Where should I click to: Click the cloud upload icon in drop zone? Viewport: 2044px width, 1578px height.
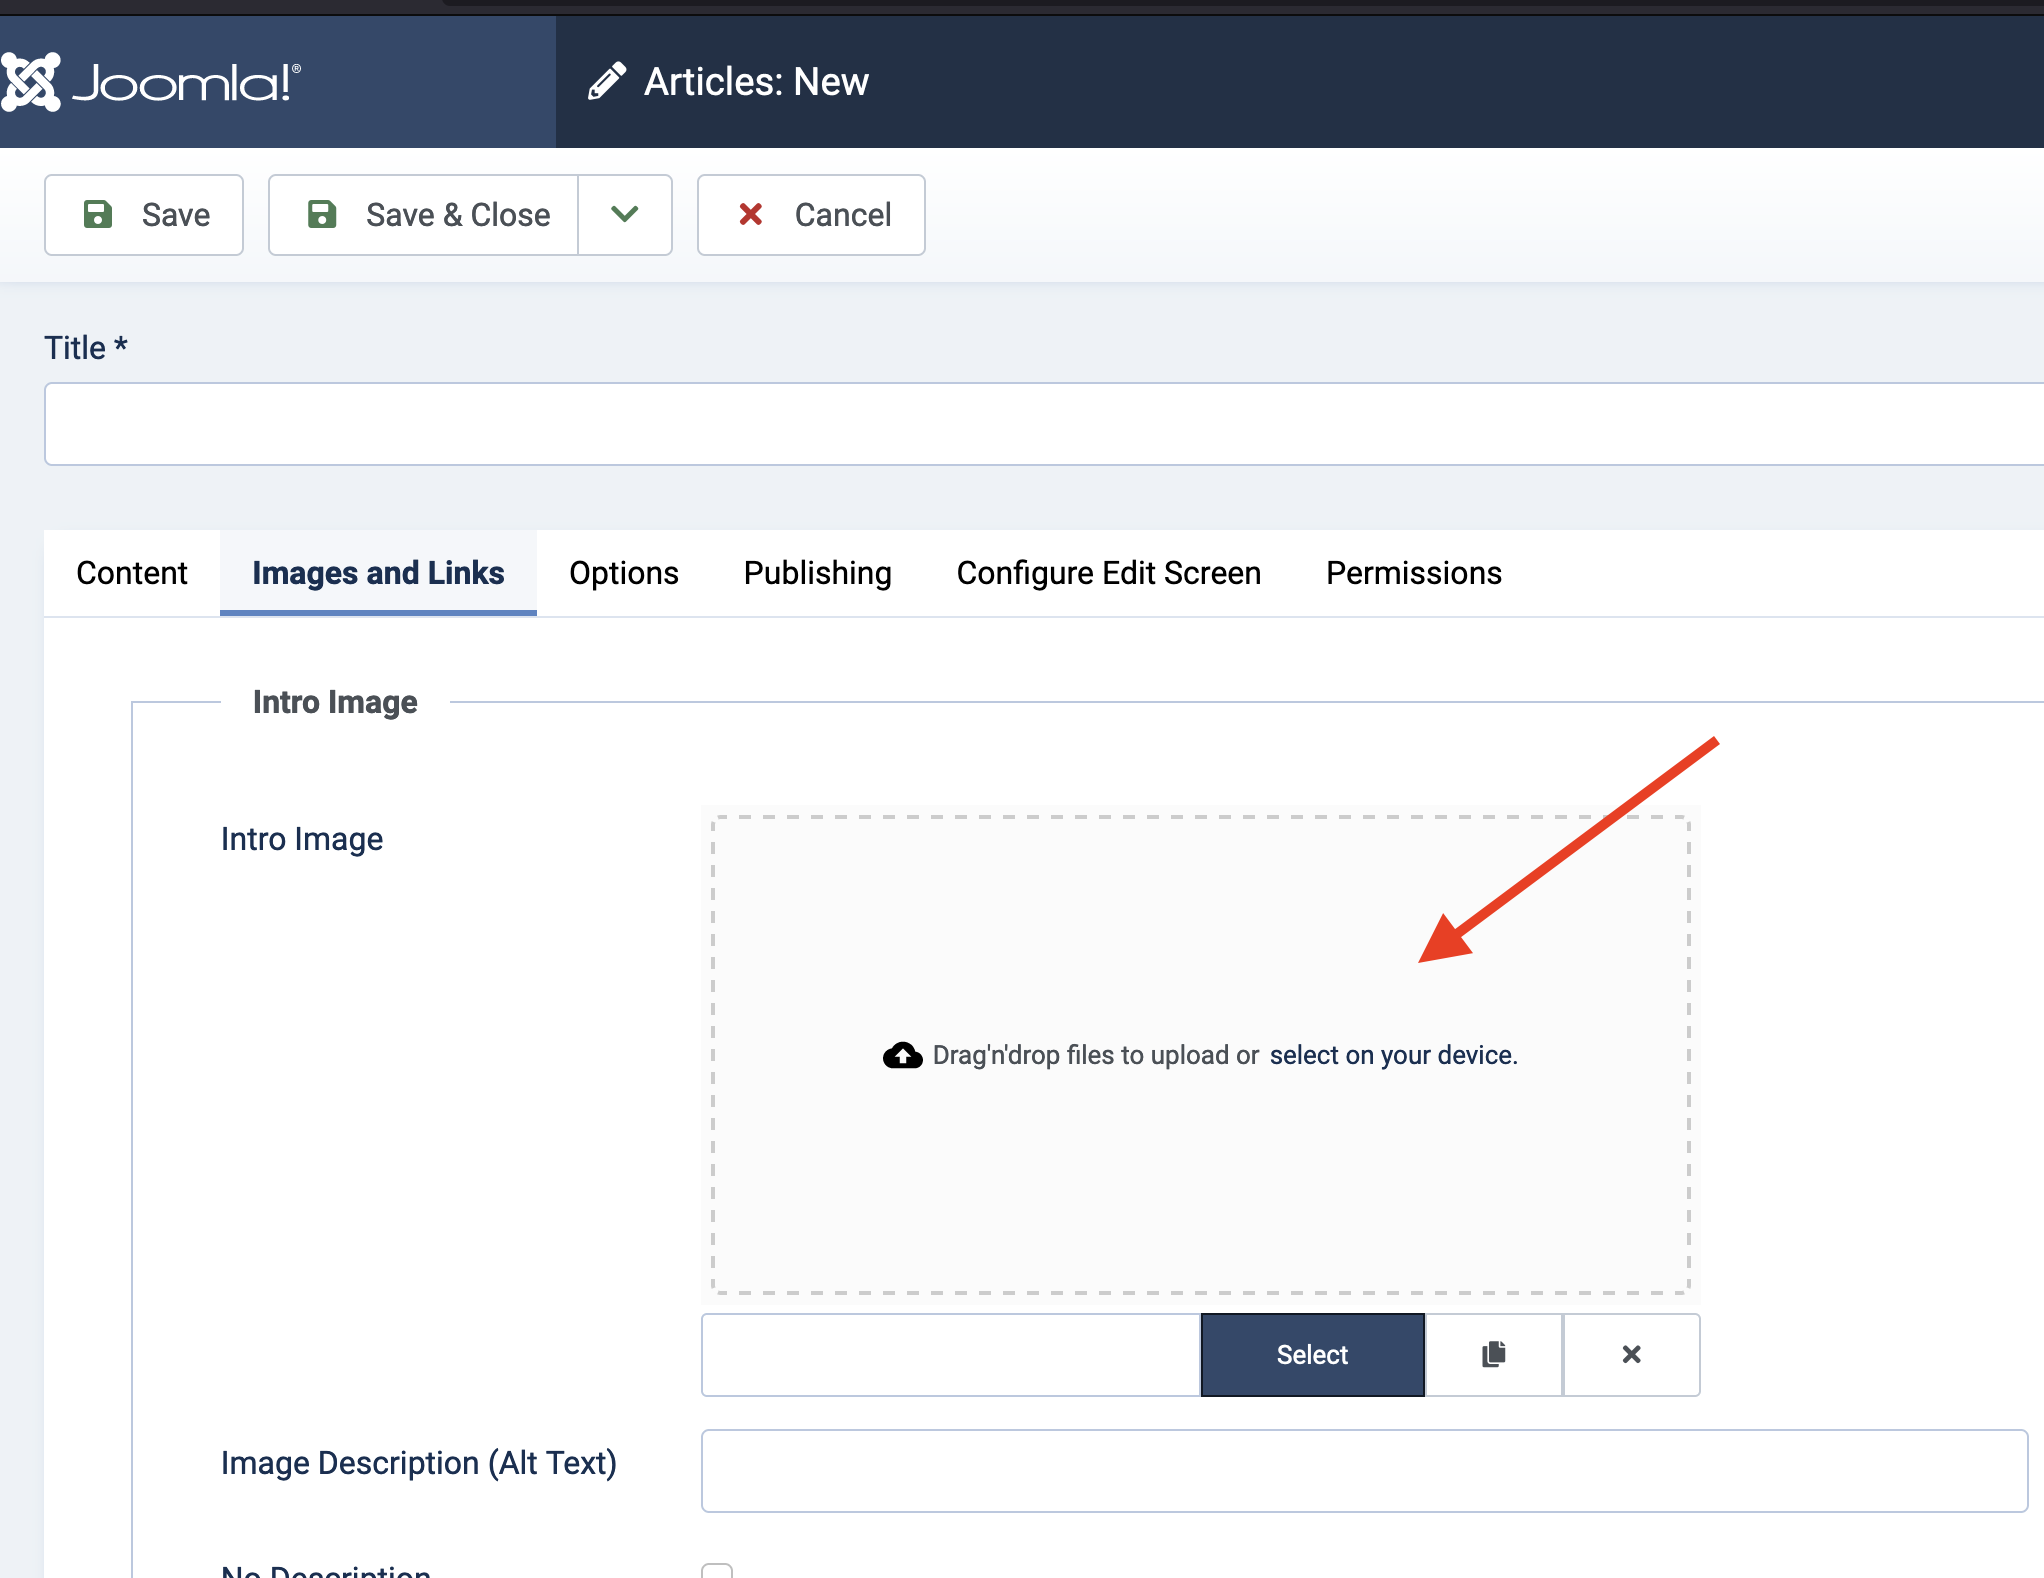pyautogui.click(x=902, y=1056)
